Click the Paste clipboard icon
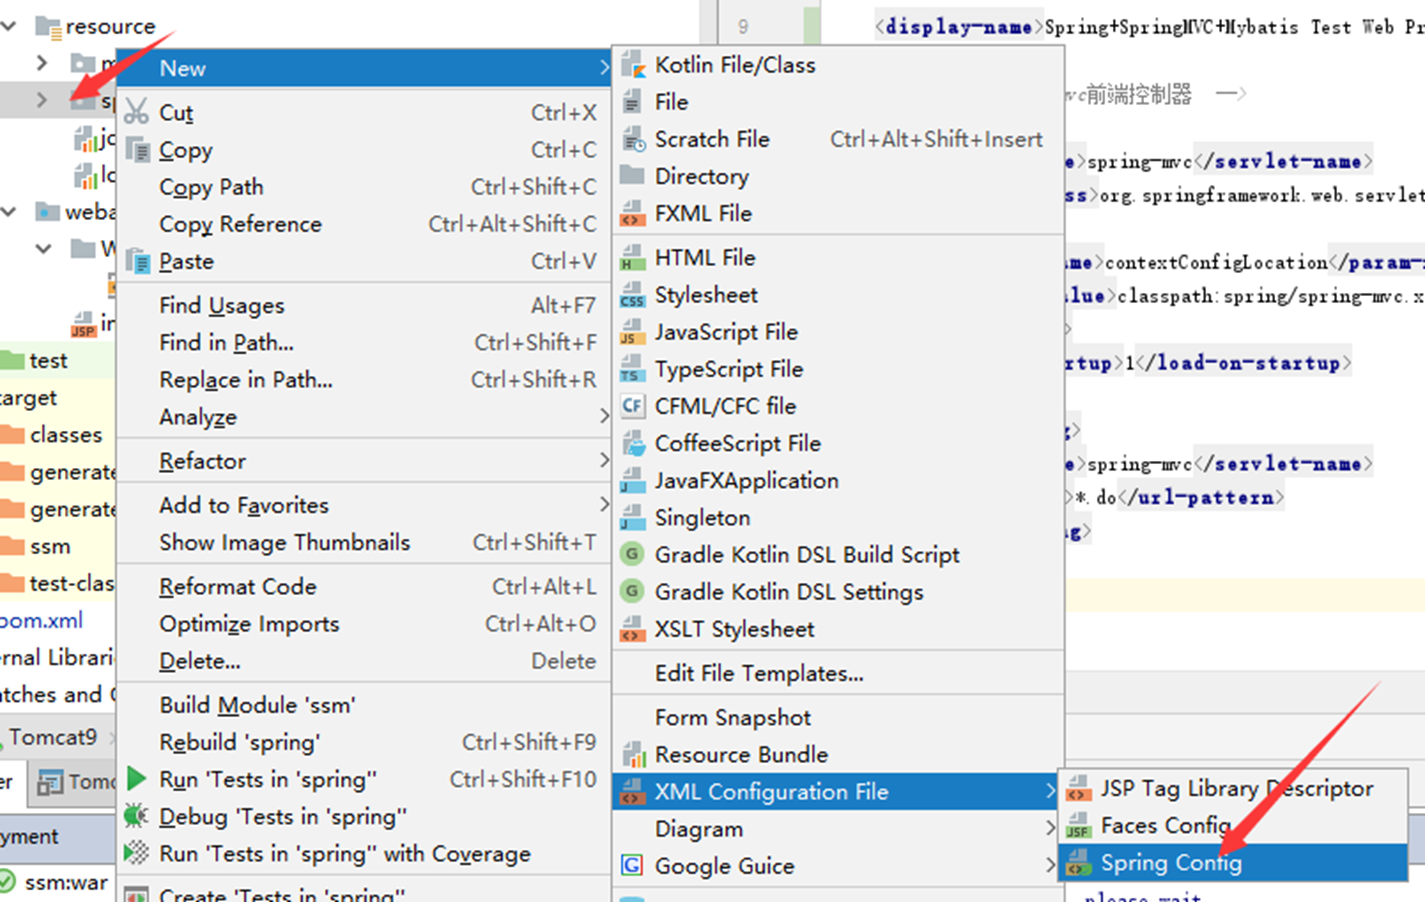Image resolution: width=1425 pixels, height=902 pixels. (137, 261)
